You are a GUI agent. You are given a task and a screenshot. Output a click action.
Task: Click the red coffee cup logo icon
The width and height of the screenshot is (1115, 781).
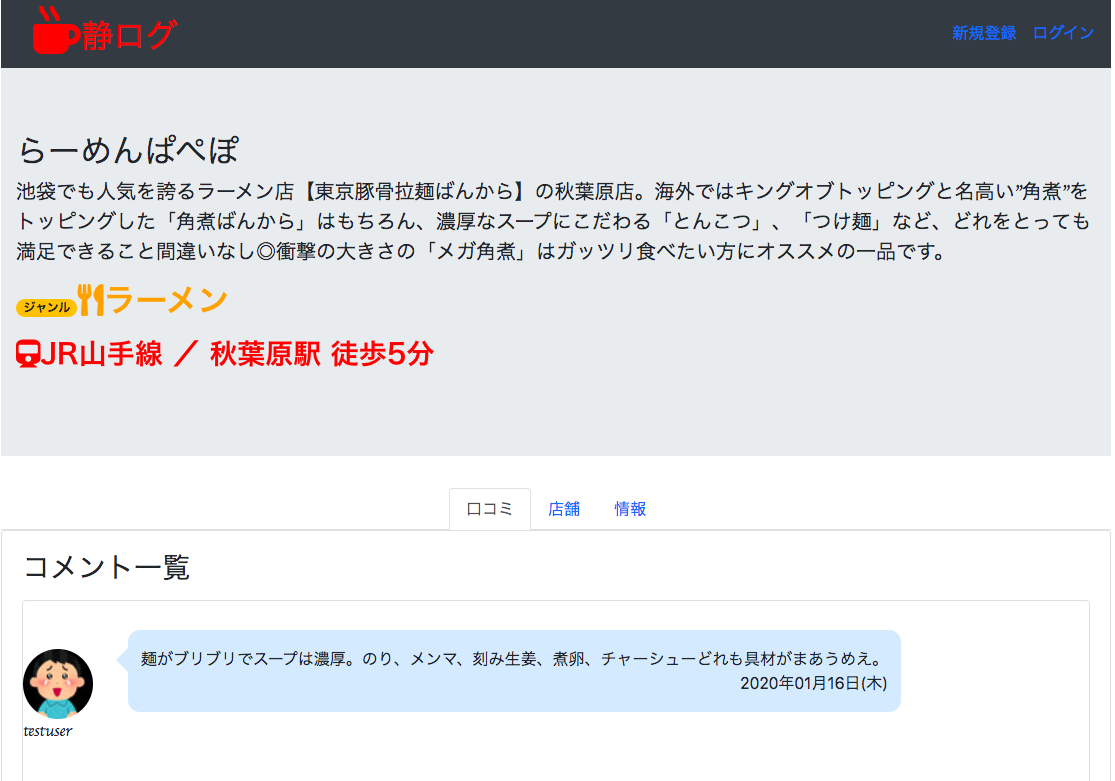54,32
